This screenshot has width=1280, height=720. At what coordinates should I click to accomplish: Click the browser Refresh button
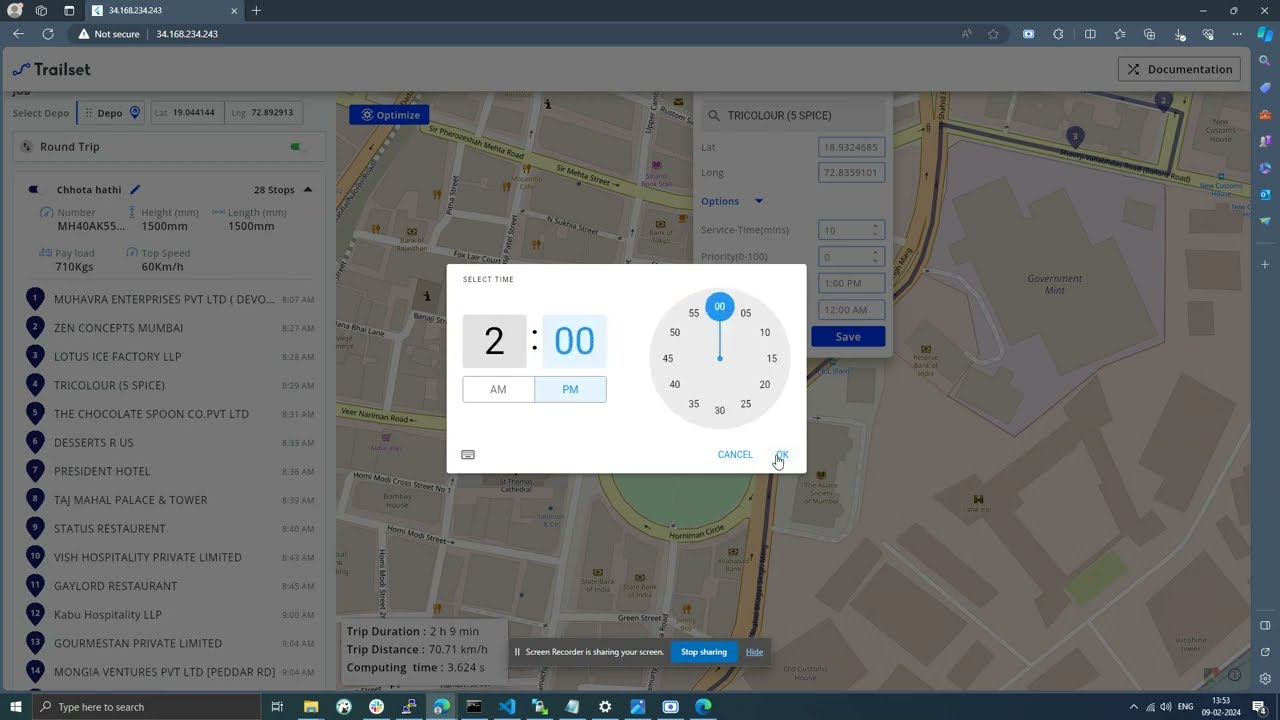point(47,34)
